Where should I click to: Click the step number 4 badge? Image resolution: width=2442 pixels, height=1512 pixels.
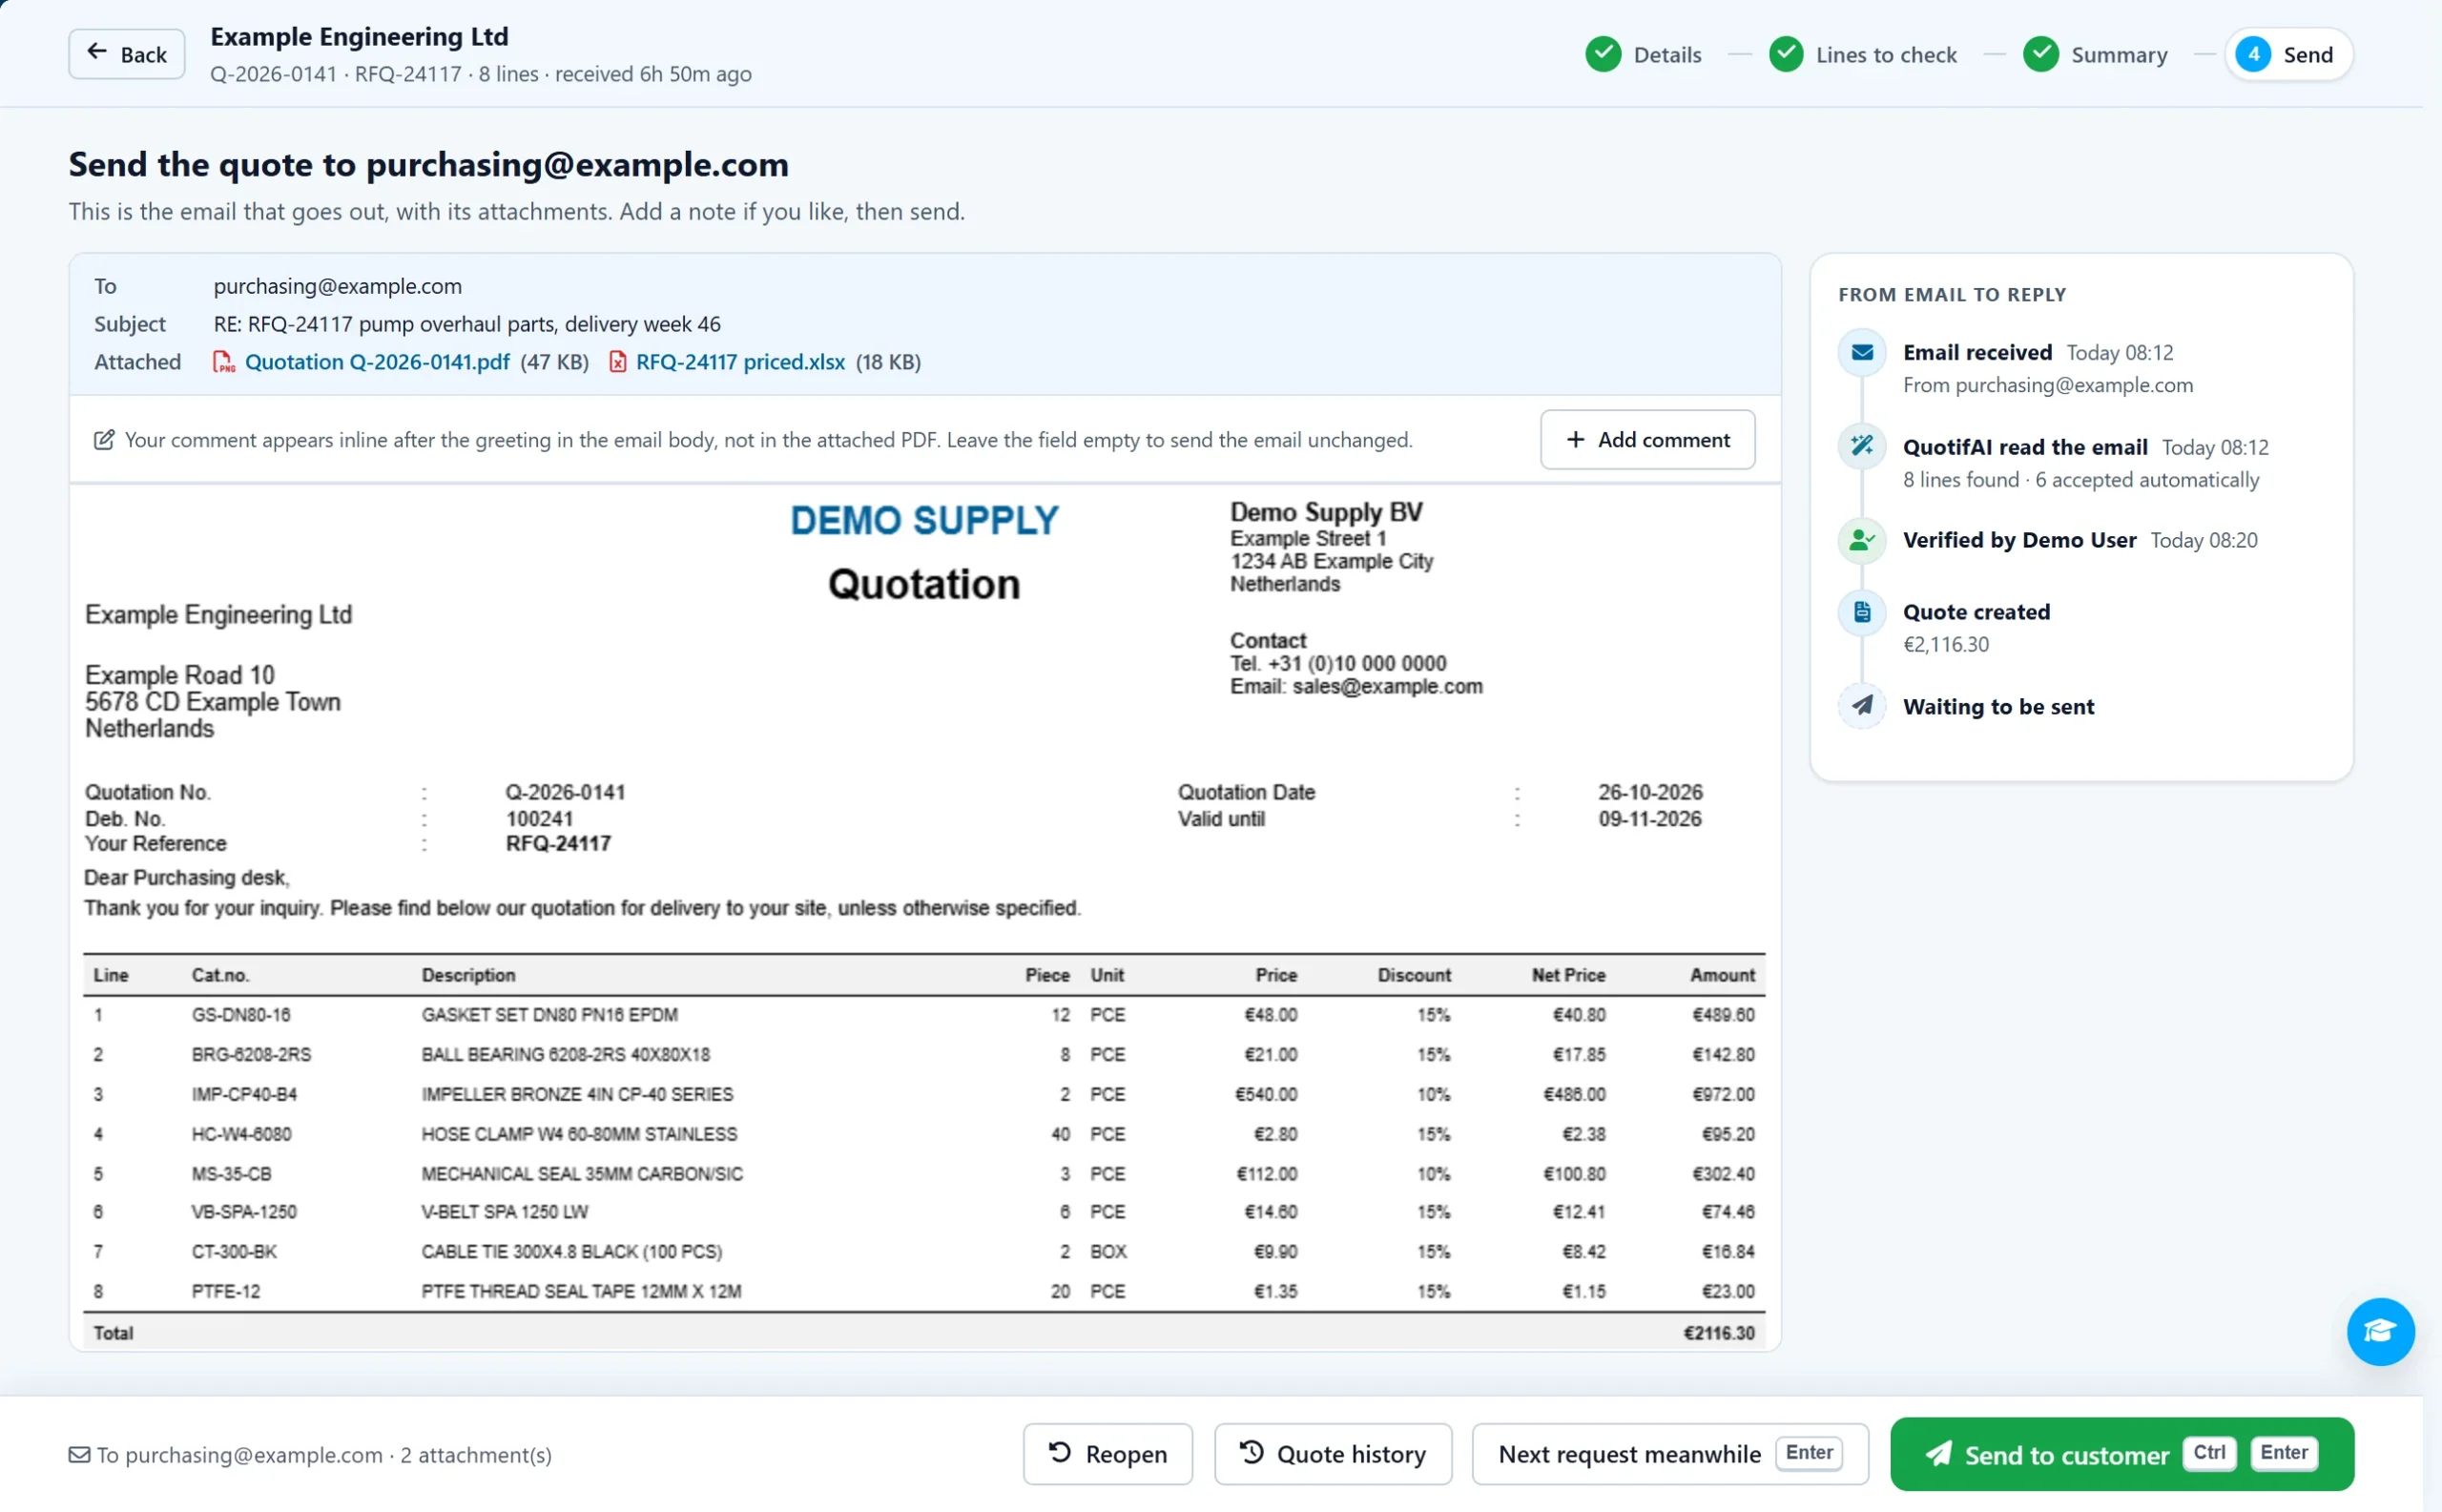[x=2253, y=54]
